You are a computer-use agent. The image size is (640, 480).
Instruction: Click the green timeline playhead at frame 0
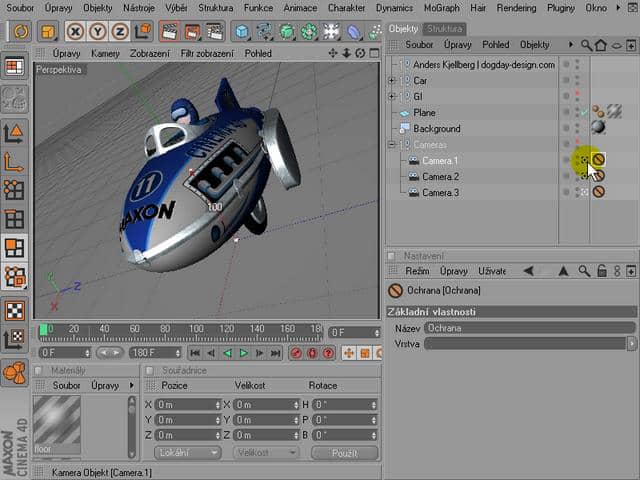(x=43, y=330)
